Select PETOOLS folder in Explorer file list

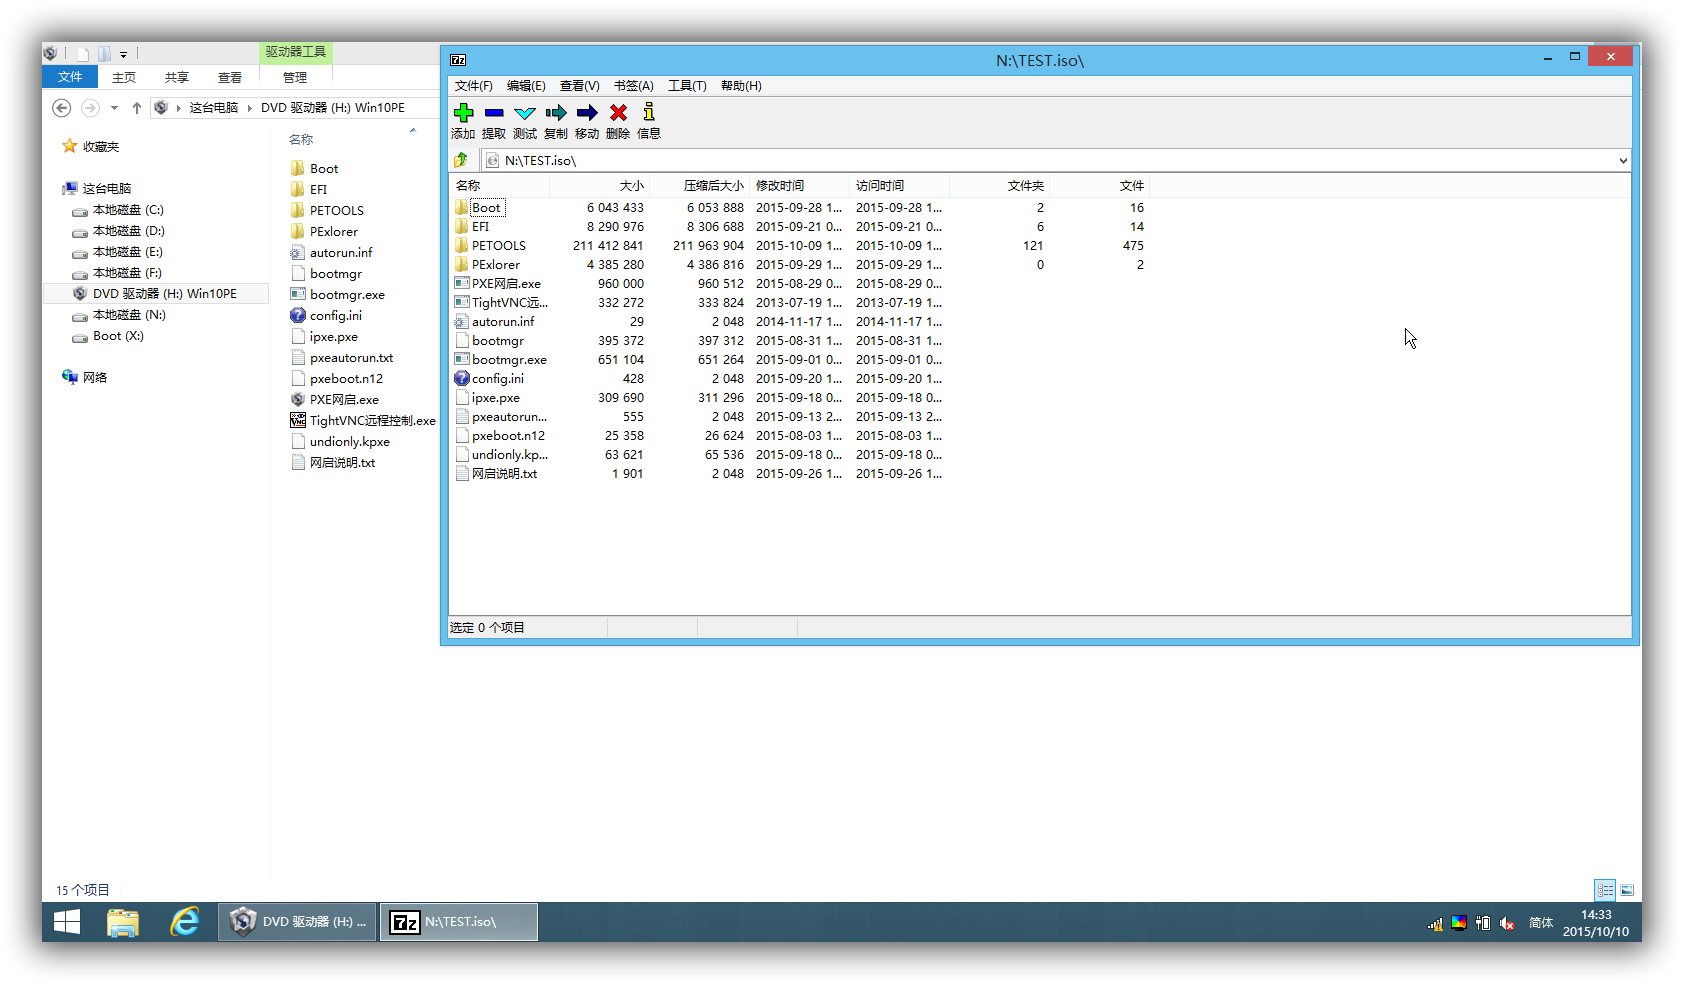(336, 211)
